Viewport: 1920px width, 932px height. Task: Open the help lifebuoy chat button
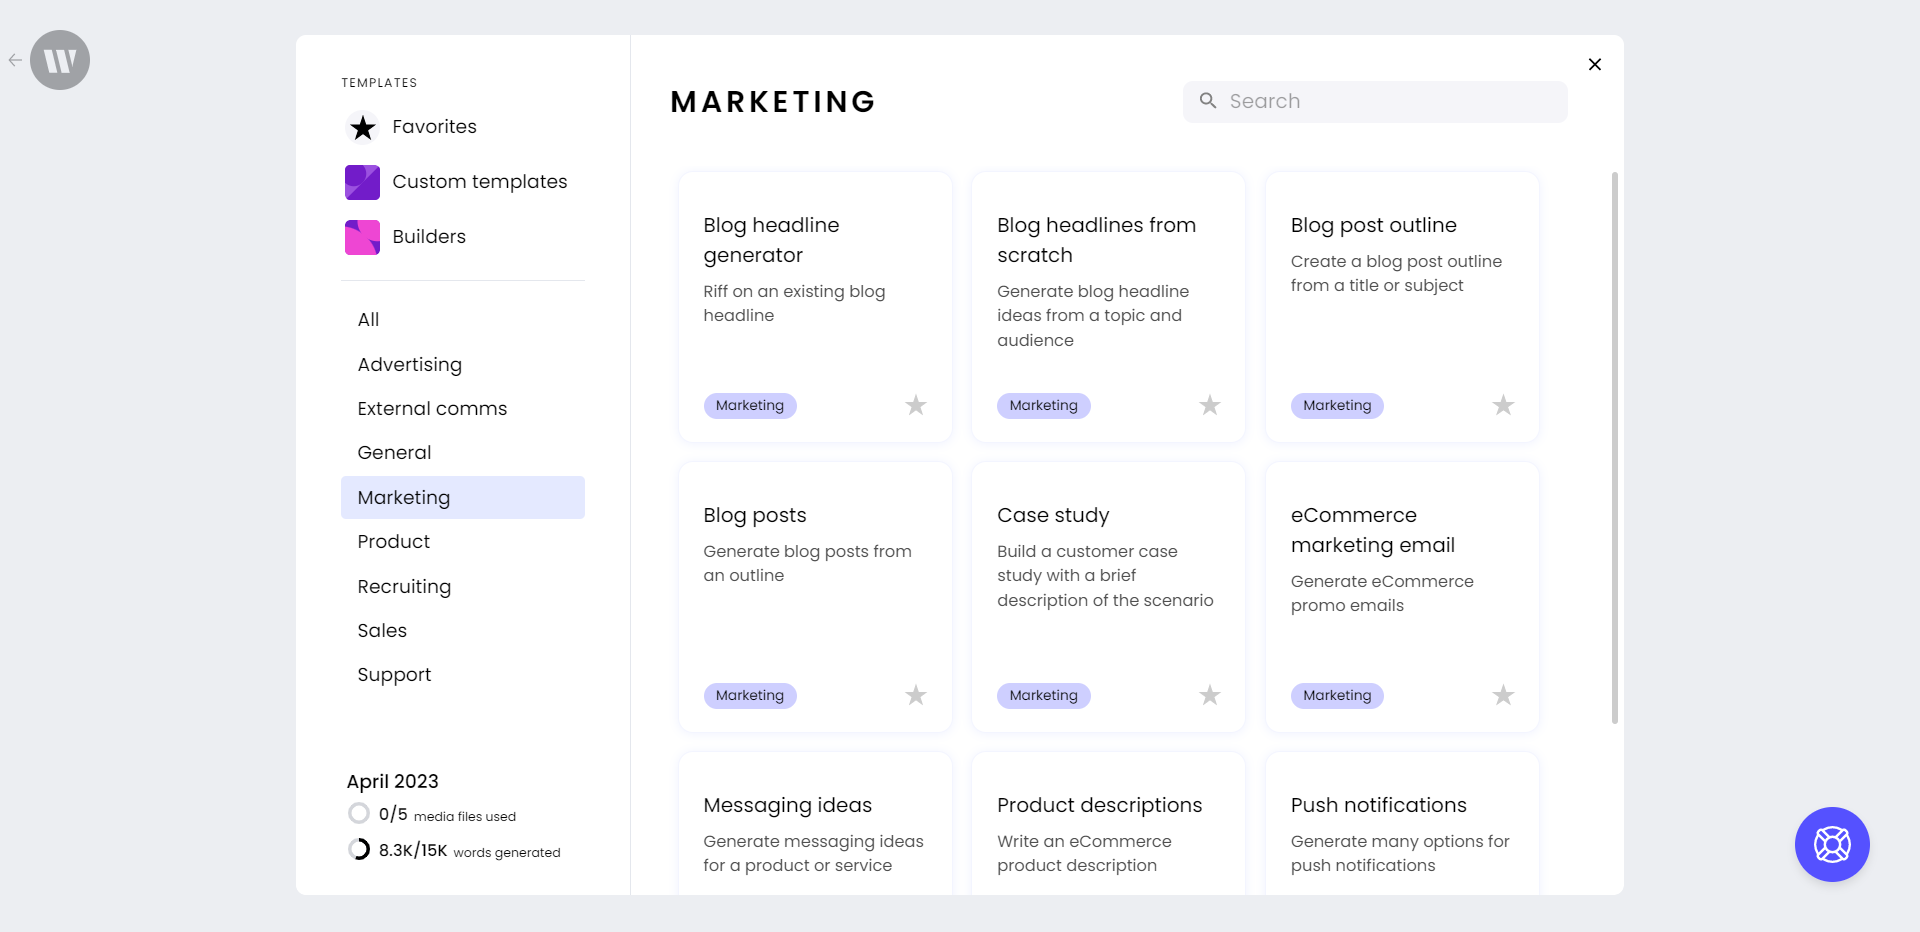click(1832, 844)
